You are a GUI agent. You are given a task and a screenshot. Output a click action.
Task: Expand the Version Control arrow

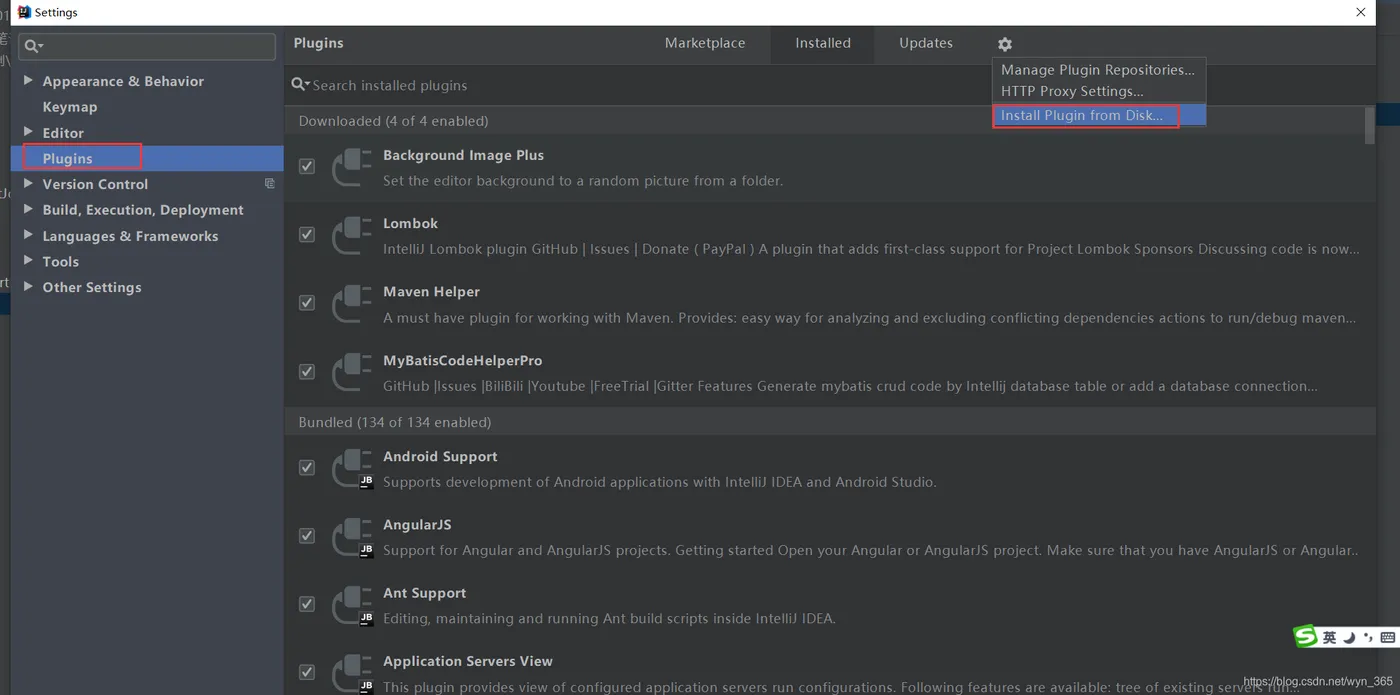pos(28,183)
